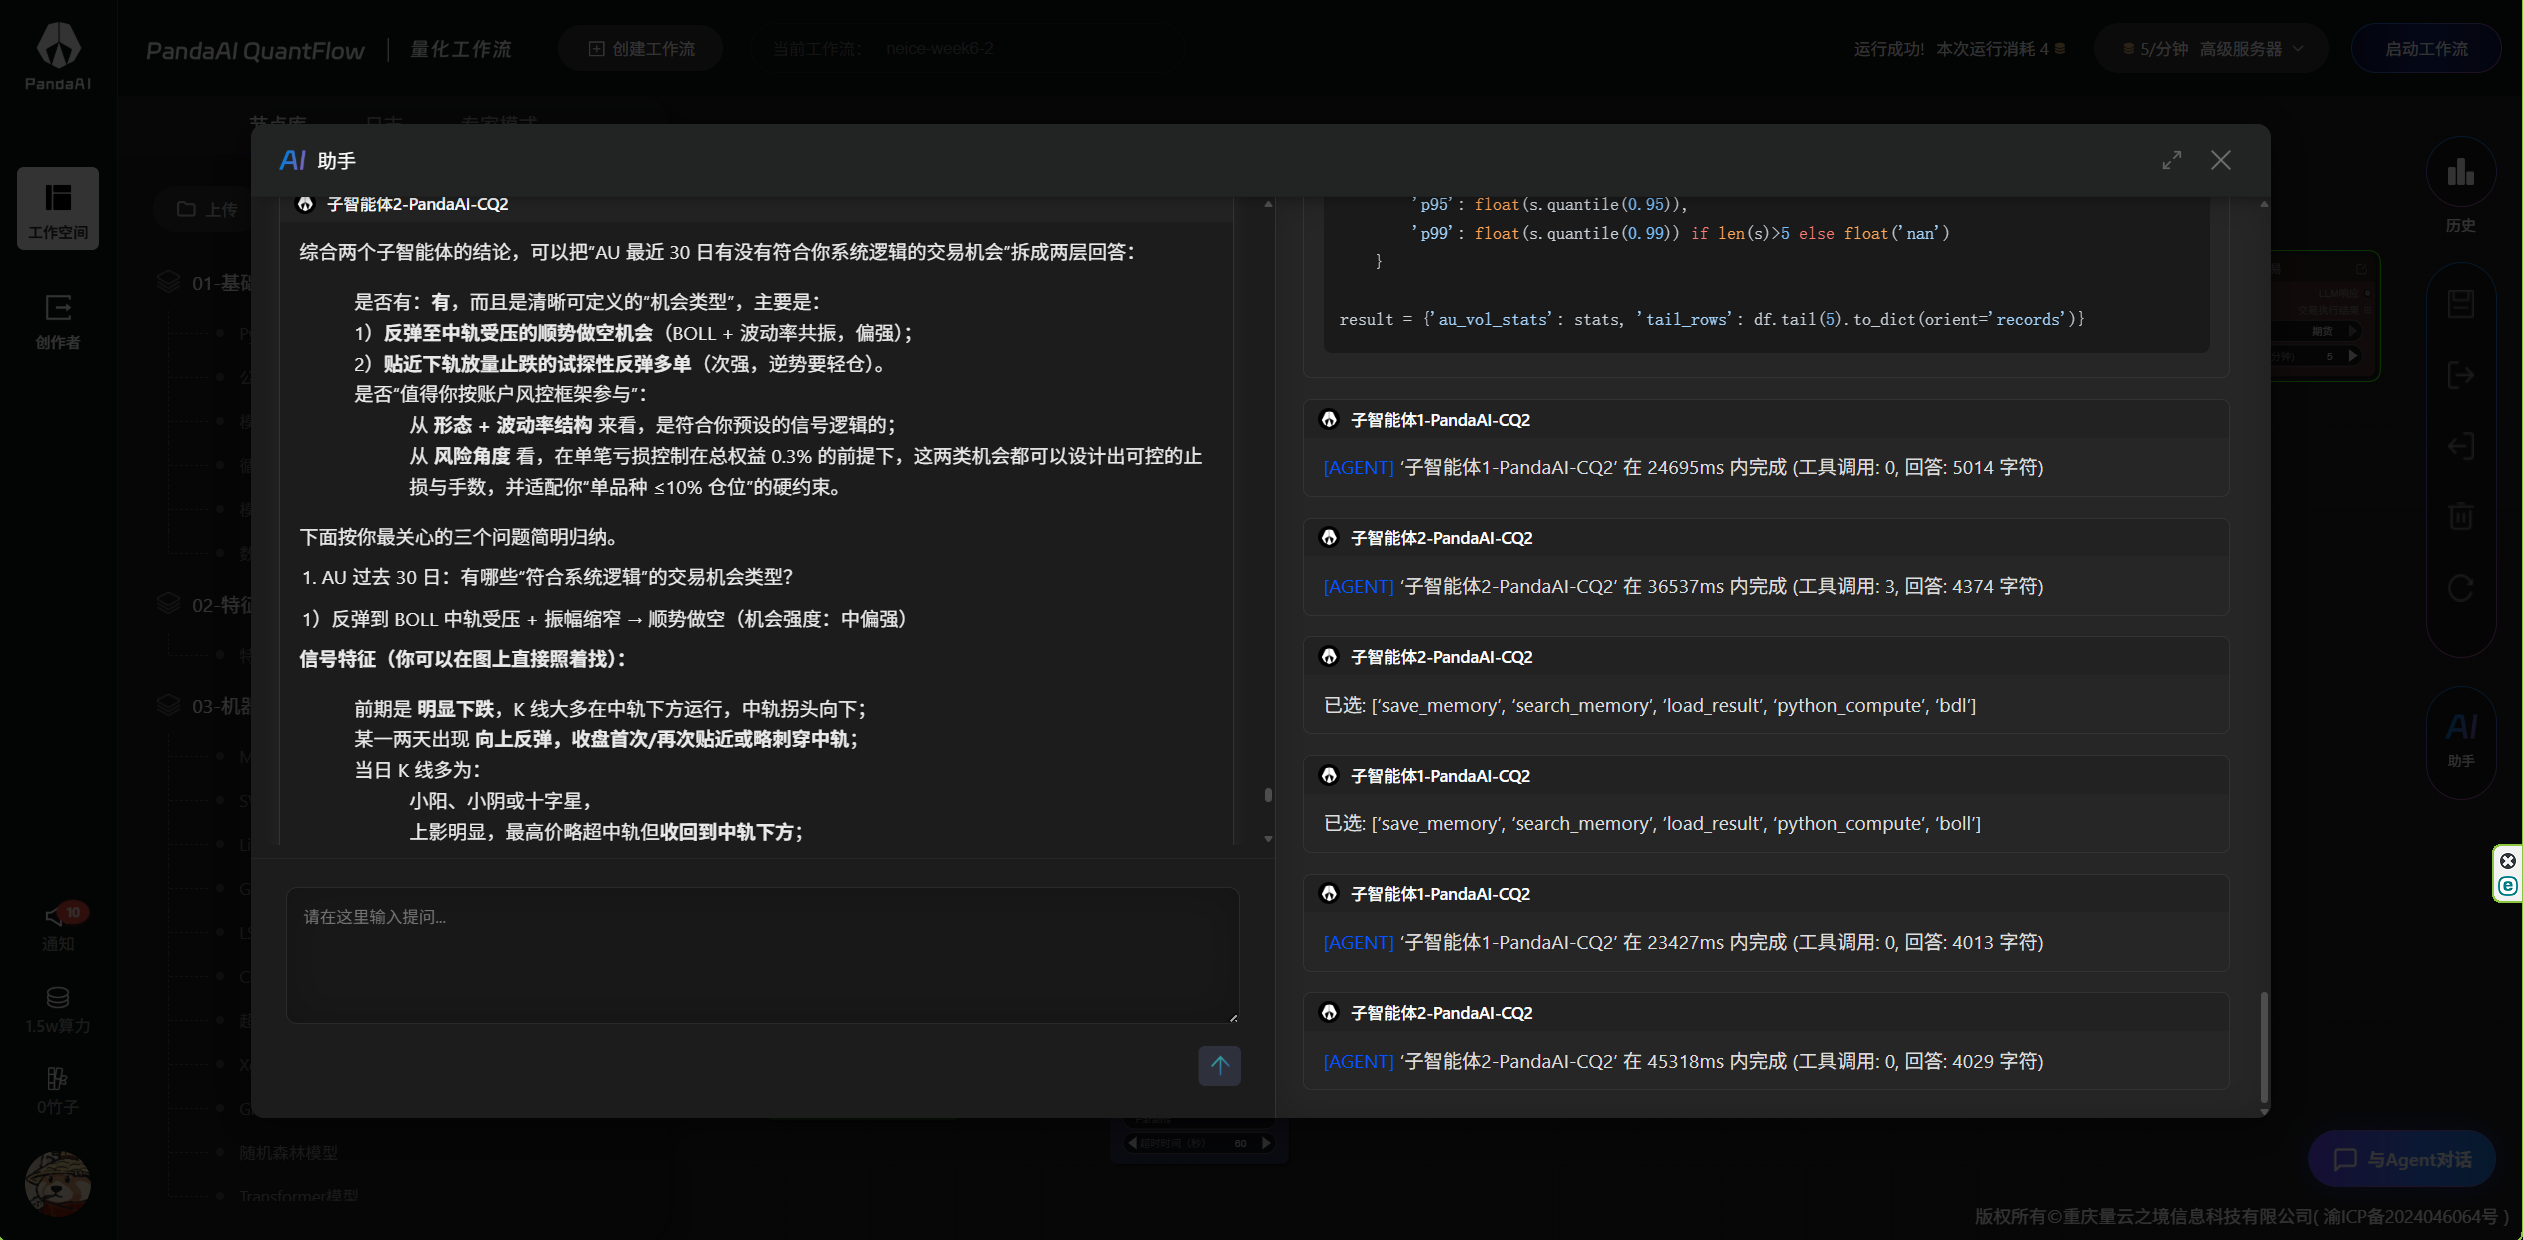
Task: Open the [AGENT] 子智能体1-PandaAI-CQ2 link
Action: click(1358, 467)
